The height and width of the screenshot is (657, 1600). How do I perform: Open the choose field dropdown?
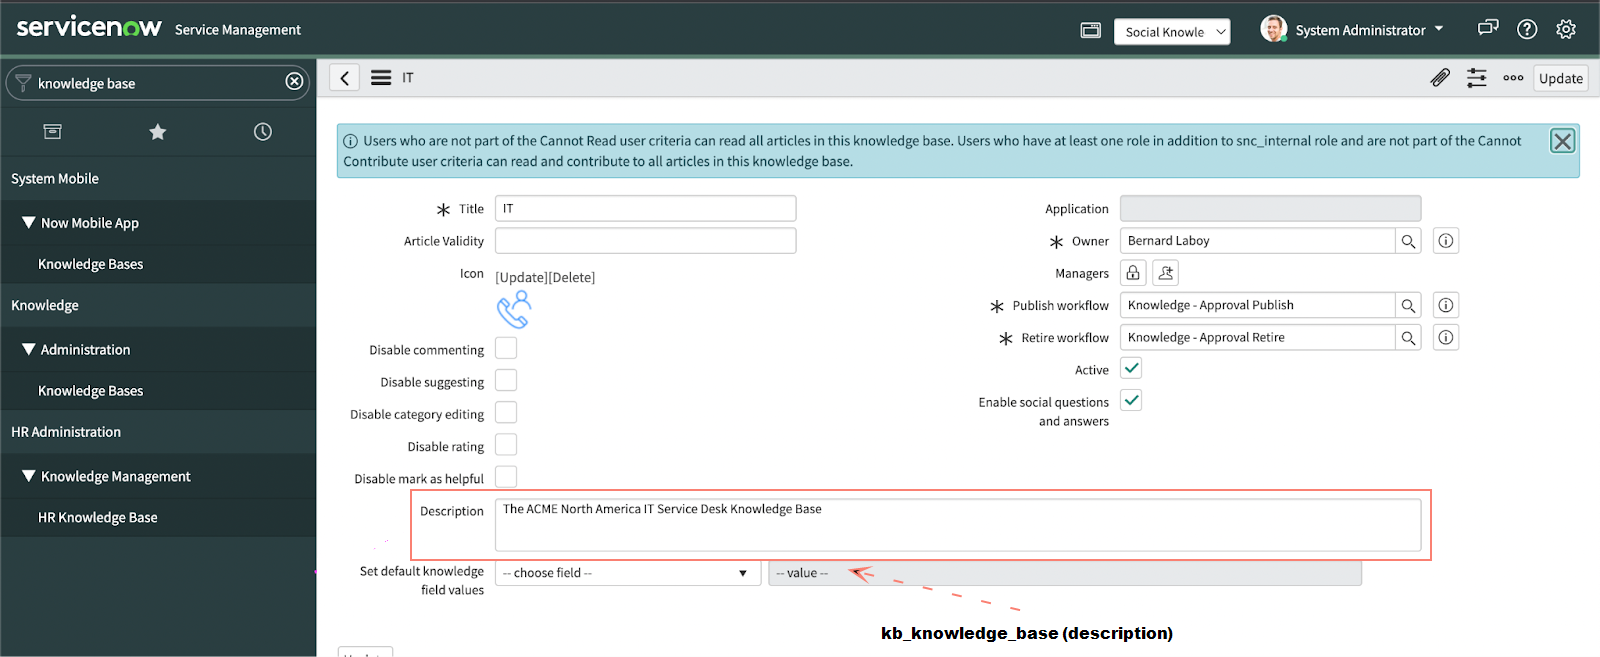627,573
